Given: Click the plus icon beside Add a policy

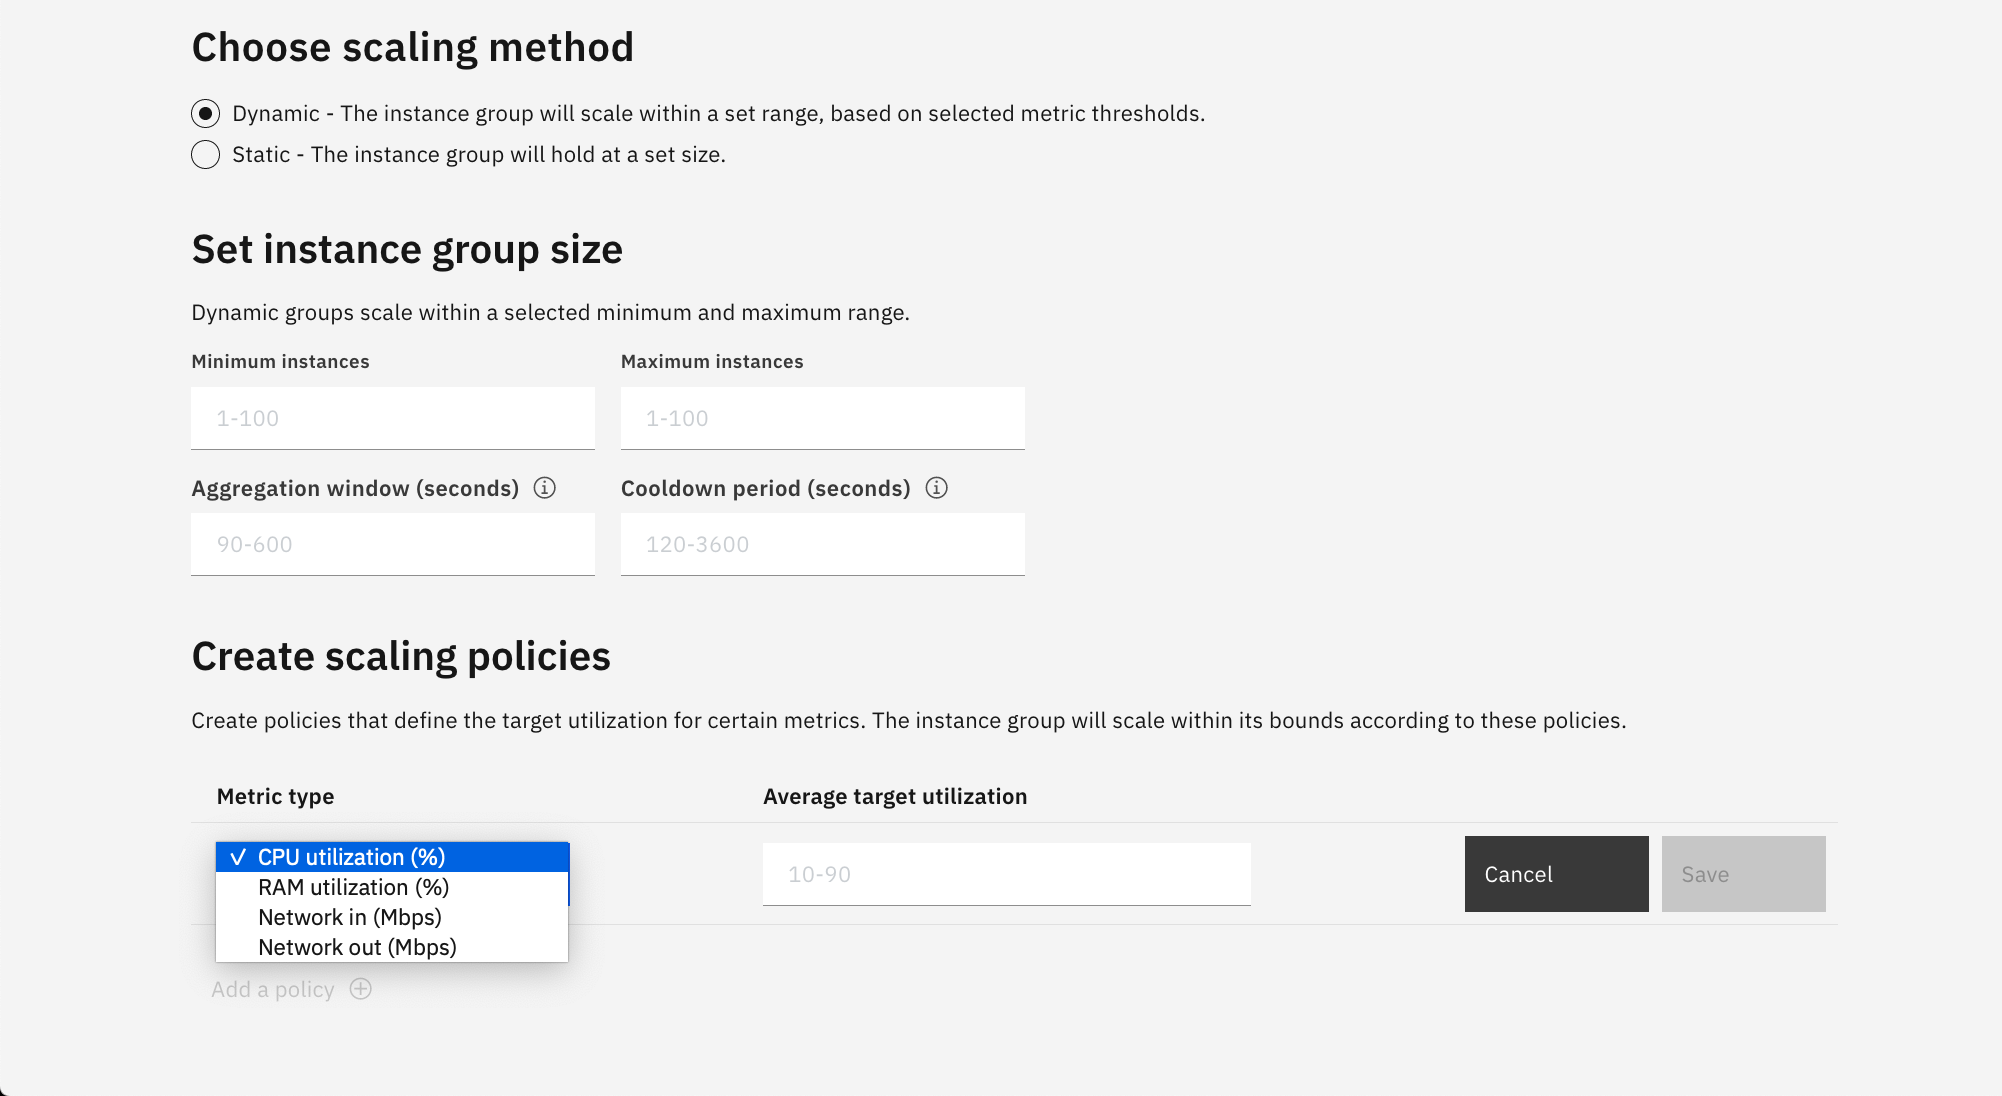Looking at the screenshot, I should click(x=361, y=989).
